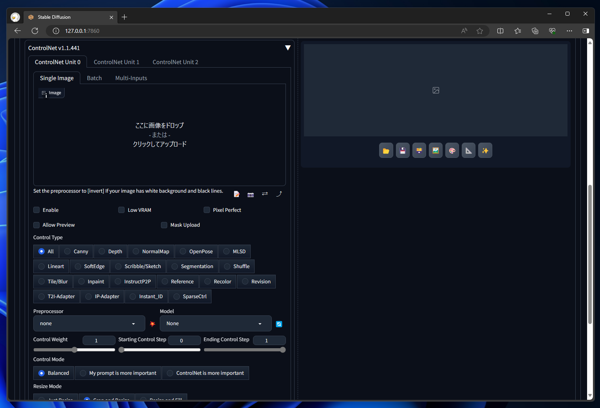The image size is (600, 408).
Task: Choose Tile/Blur control type
Action: (x=53, y=281)
